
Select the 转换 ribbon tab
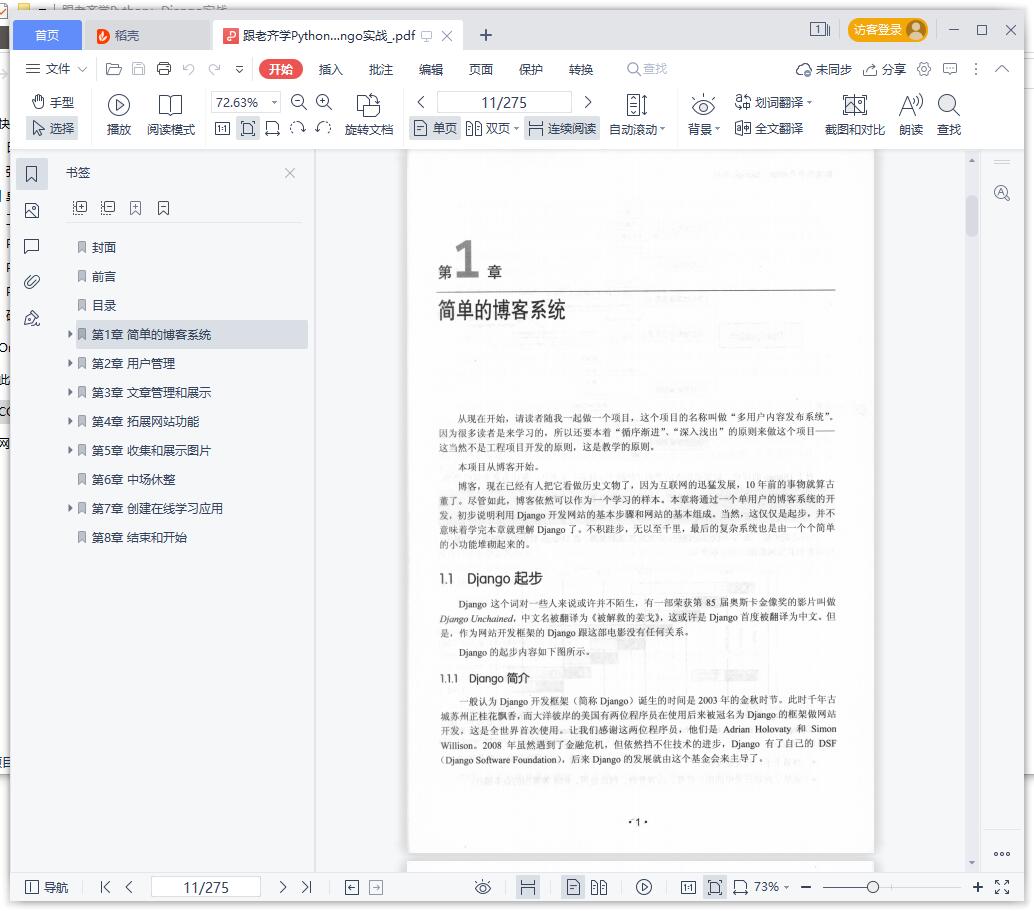(x=581, y=69)
